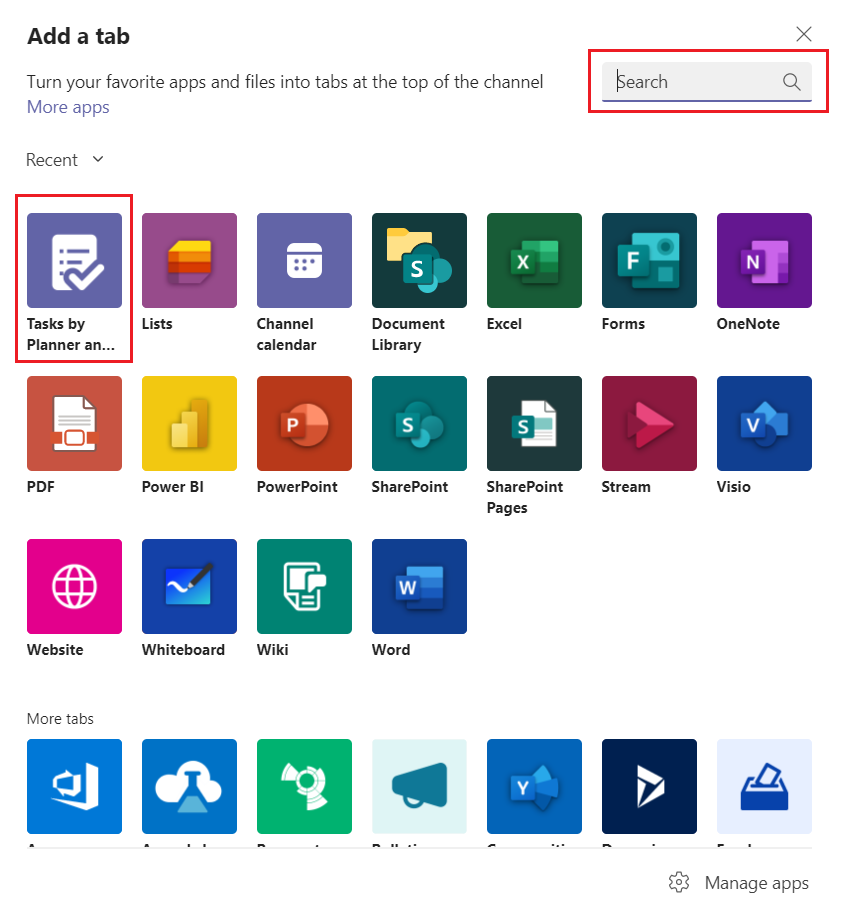Open the SharePoint Pages tile
Image resolution: width=842 pixels, height=918 pixels.
coord(534,423)
